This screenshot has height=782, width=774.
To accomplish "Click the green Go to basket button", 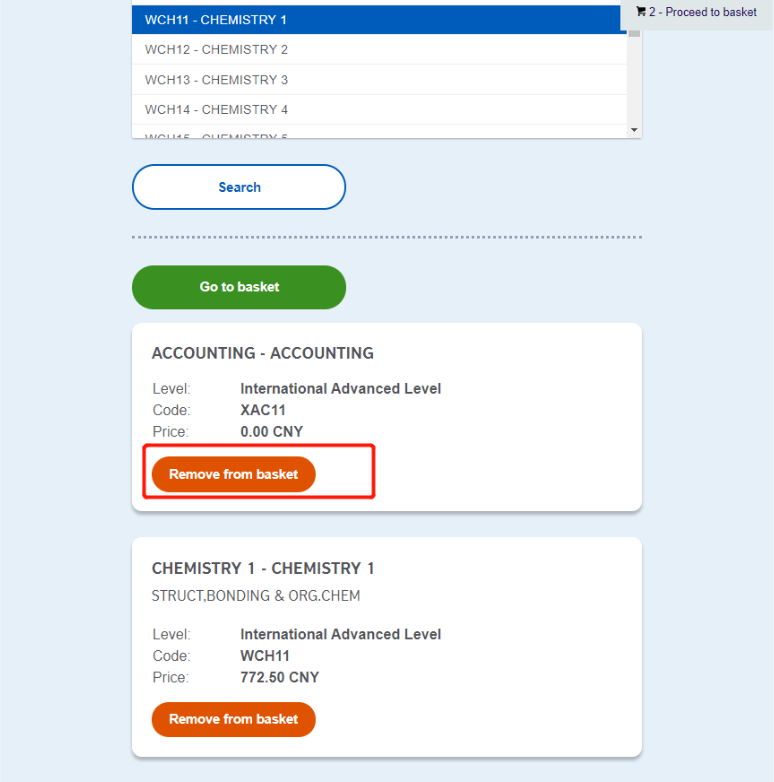I will pyautogui.click(x=239, y=287).
